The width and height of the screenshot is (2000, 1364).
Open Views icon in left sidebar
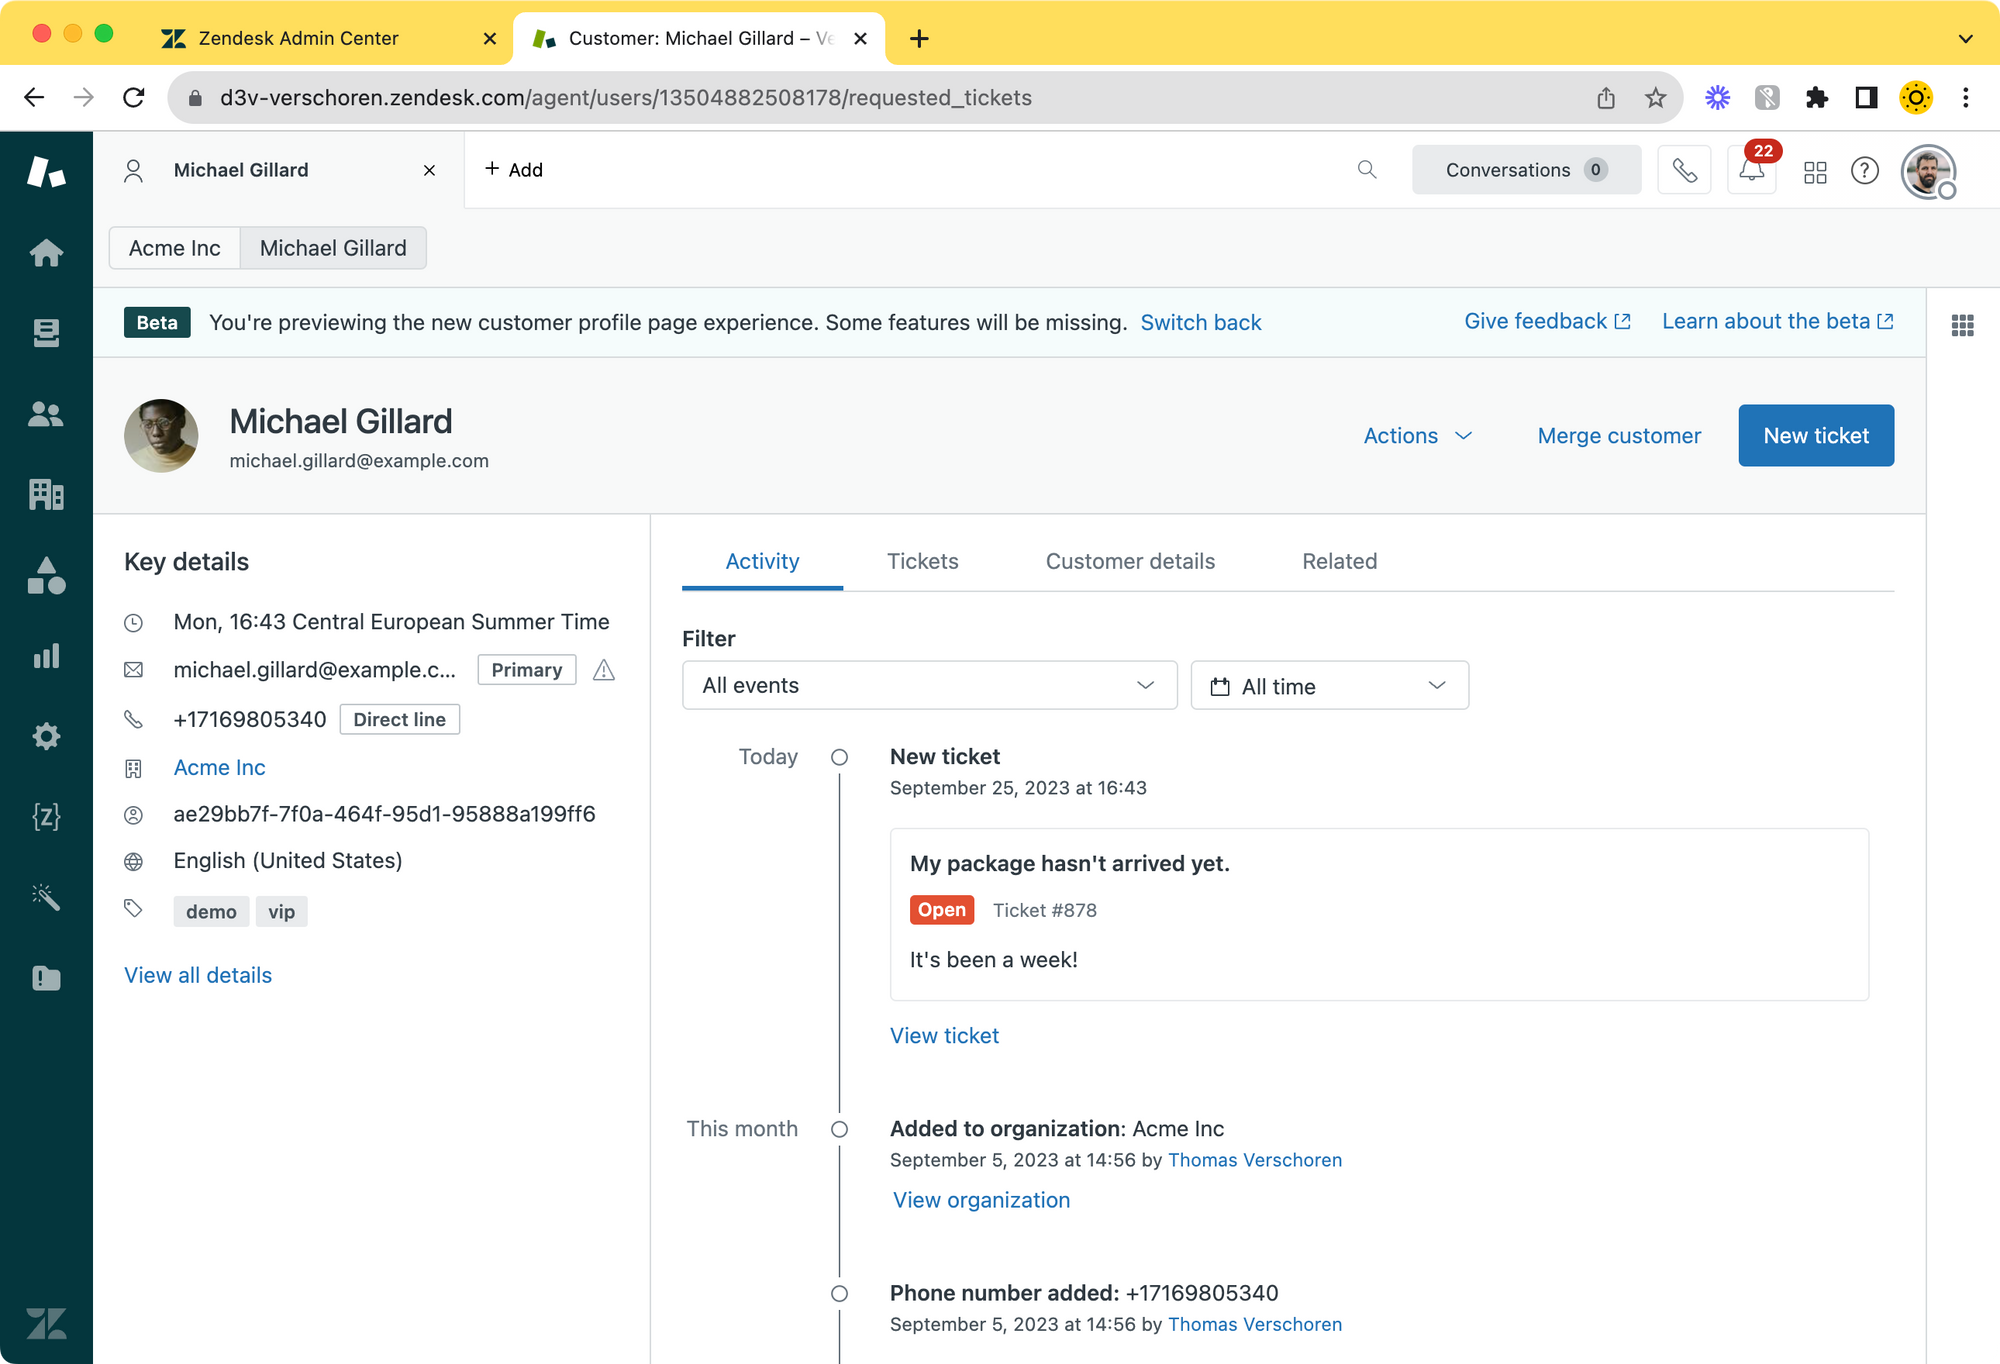(46, 333)
